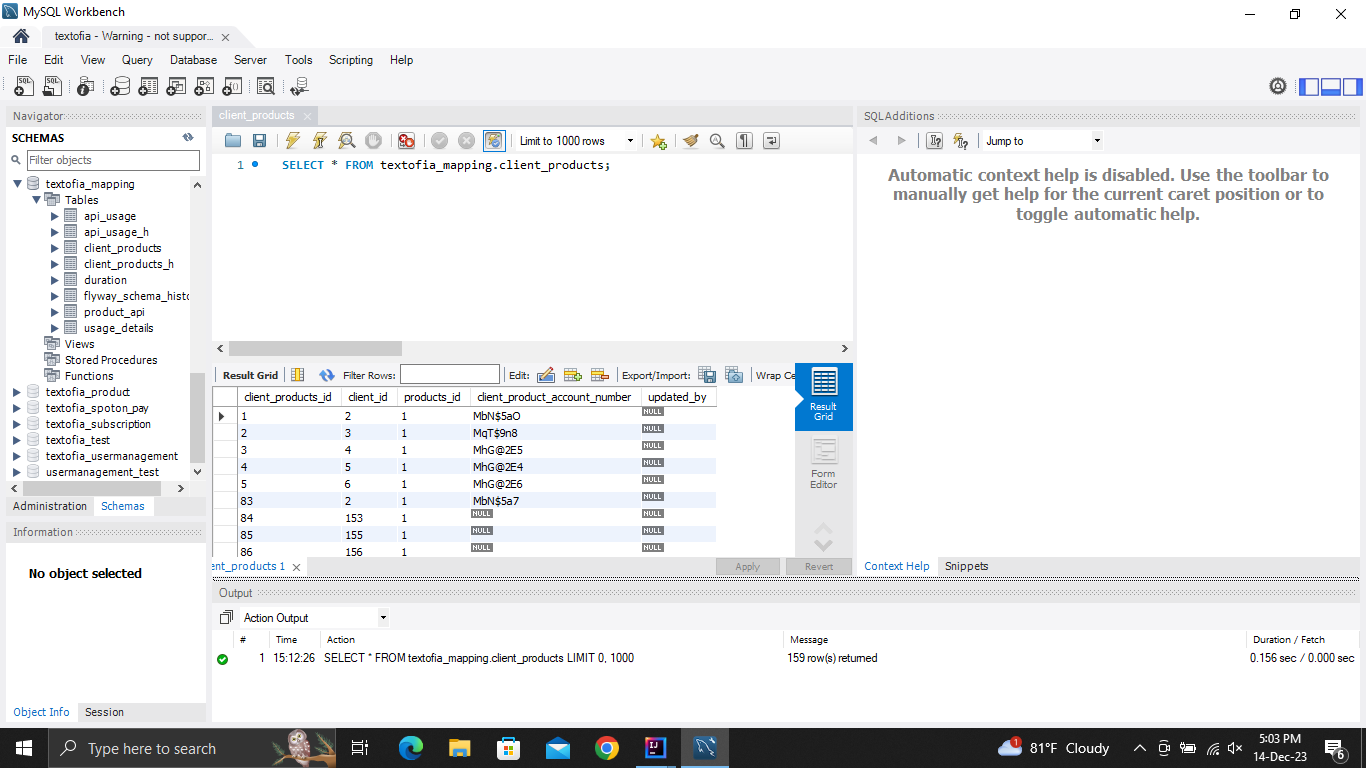Export the recordset to an external file
The image size is (1366, 768).
707,375
